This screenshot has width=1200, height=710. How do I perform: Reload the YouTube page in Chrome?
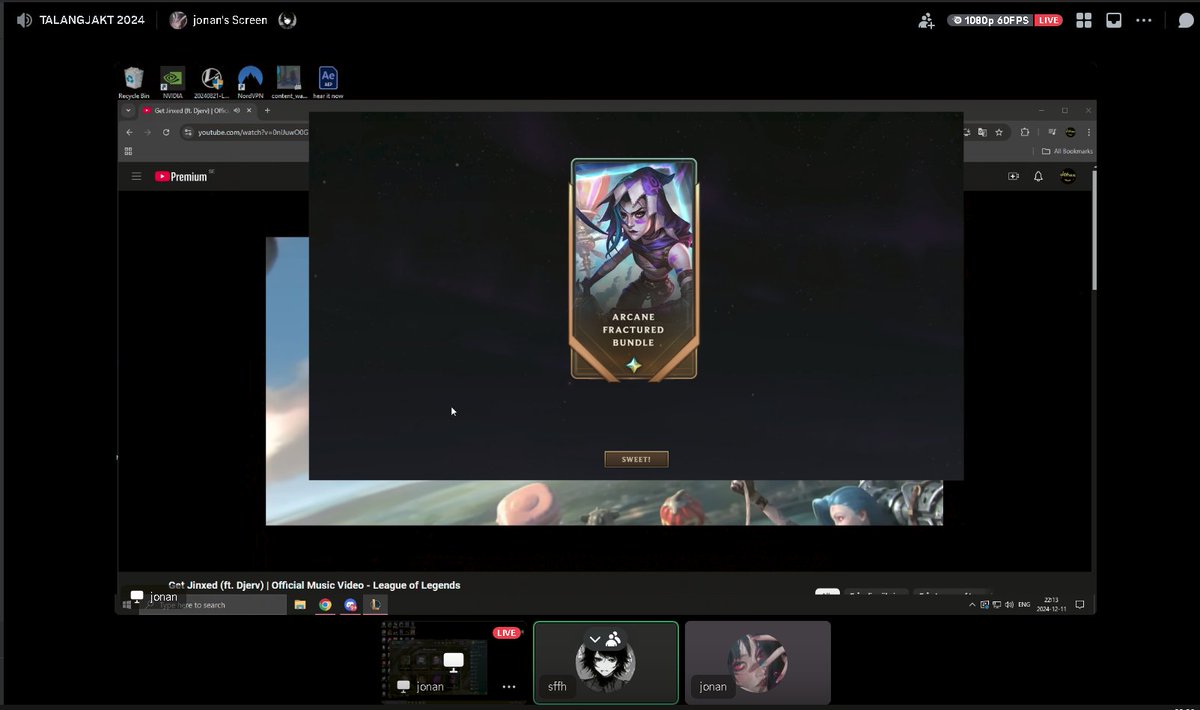166,132
